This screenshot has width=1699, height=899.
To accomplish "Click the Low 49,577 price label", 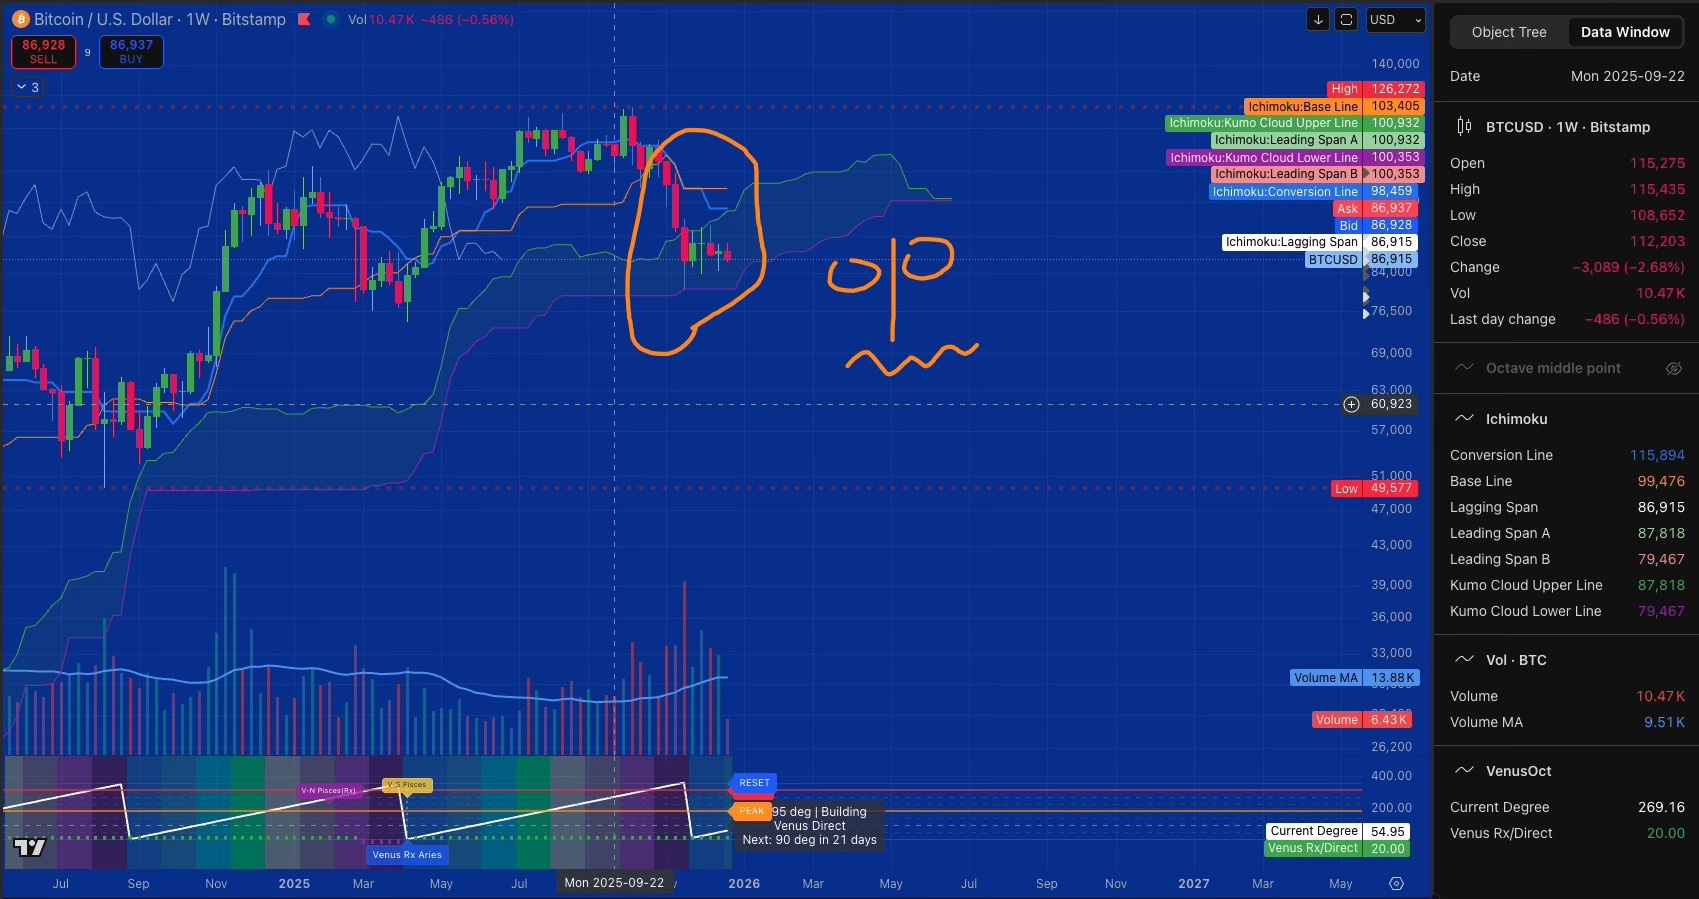I will pyautogui.click(x=1376, y=489).
